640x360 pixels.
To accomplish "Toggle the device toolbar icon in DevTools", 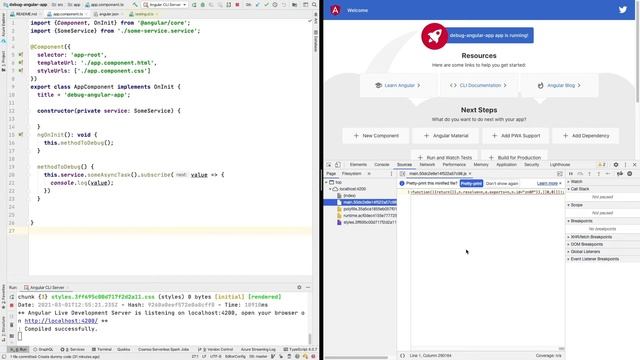I will [x=338, y=164].
